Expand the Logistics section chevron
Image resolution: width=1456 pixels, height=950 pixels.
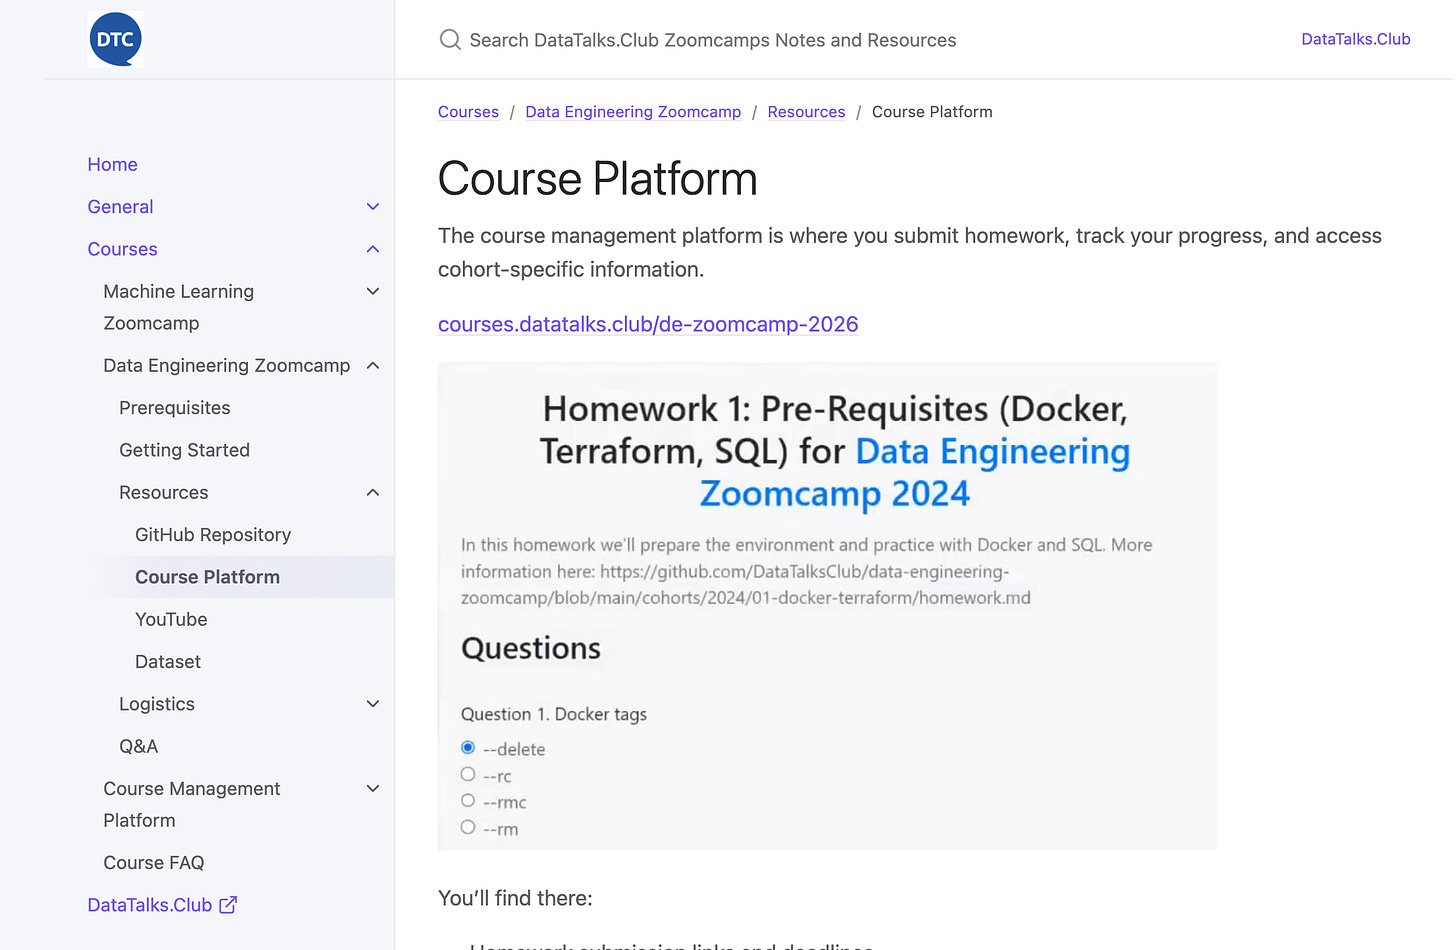coord(373,704)
